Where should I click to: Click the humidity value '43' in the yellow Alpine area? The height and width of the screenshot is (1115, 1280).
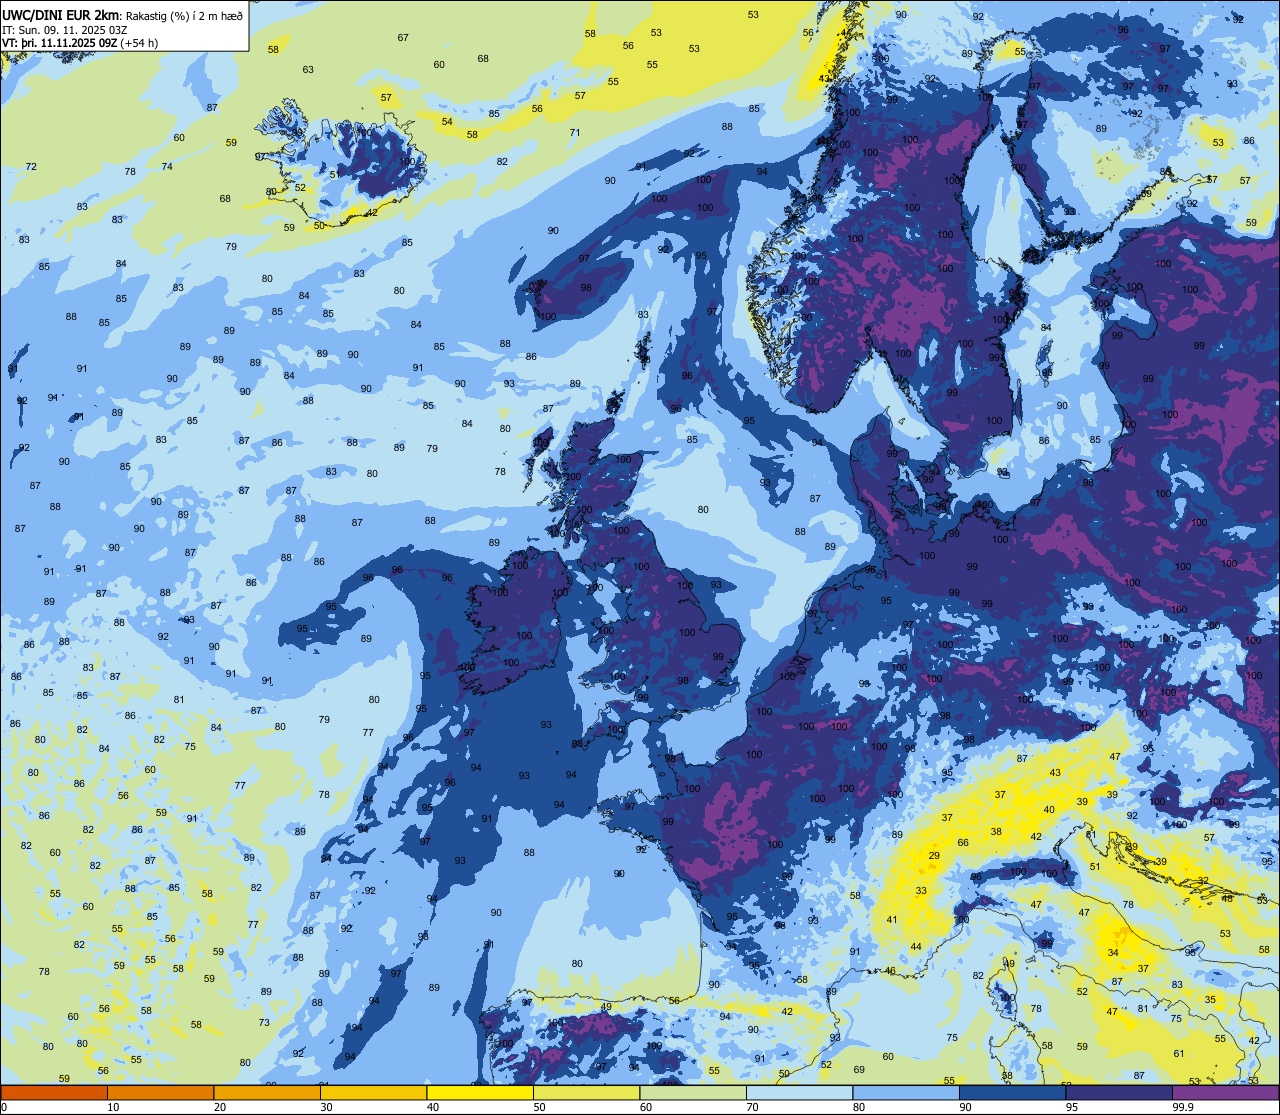1055,772
